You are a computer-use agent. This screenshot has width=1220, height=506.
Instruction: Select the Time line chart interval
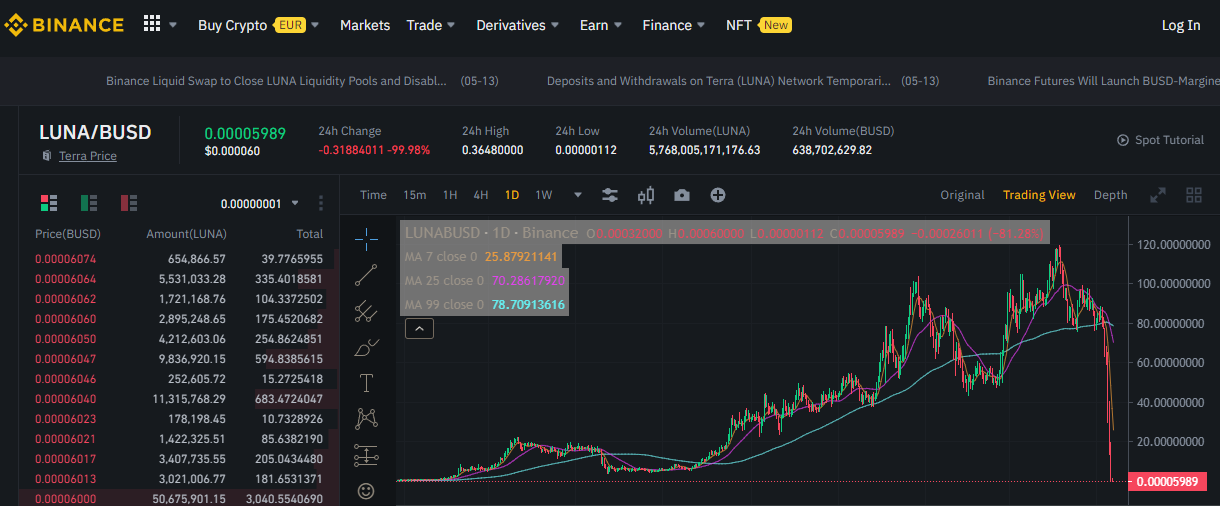coord(373,195)
